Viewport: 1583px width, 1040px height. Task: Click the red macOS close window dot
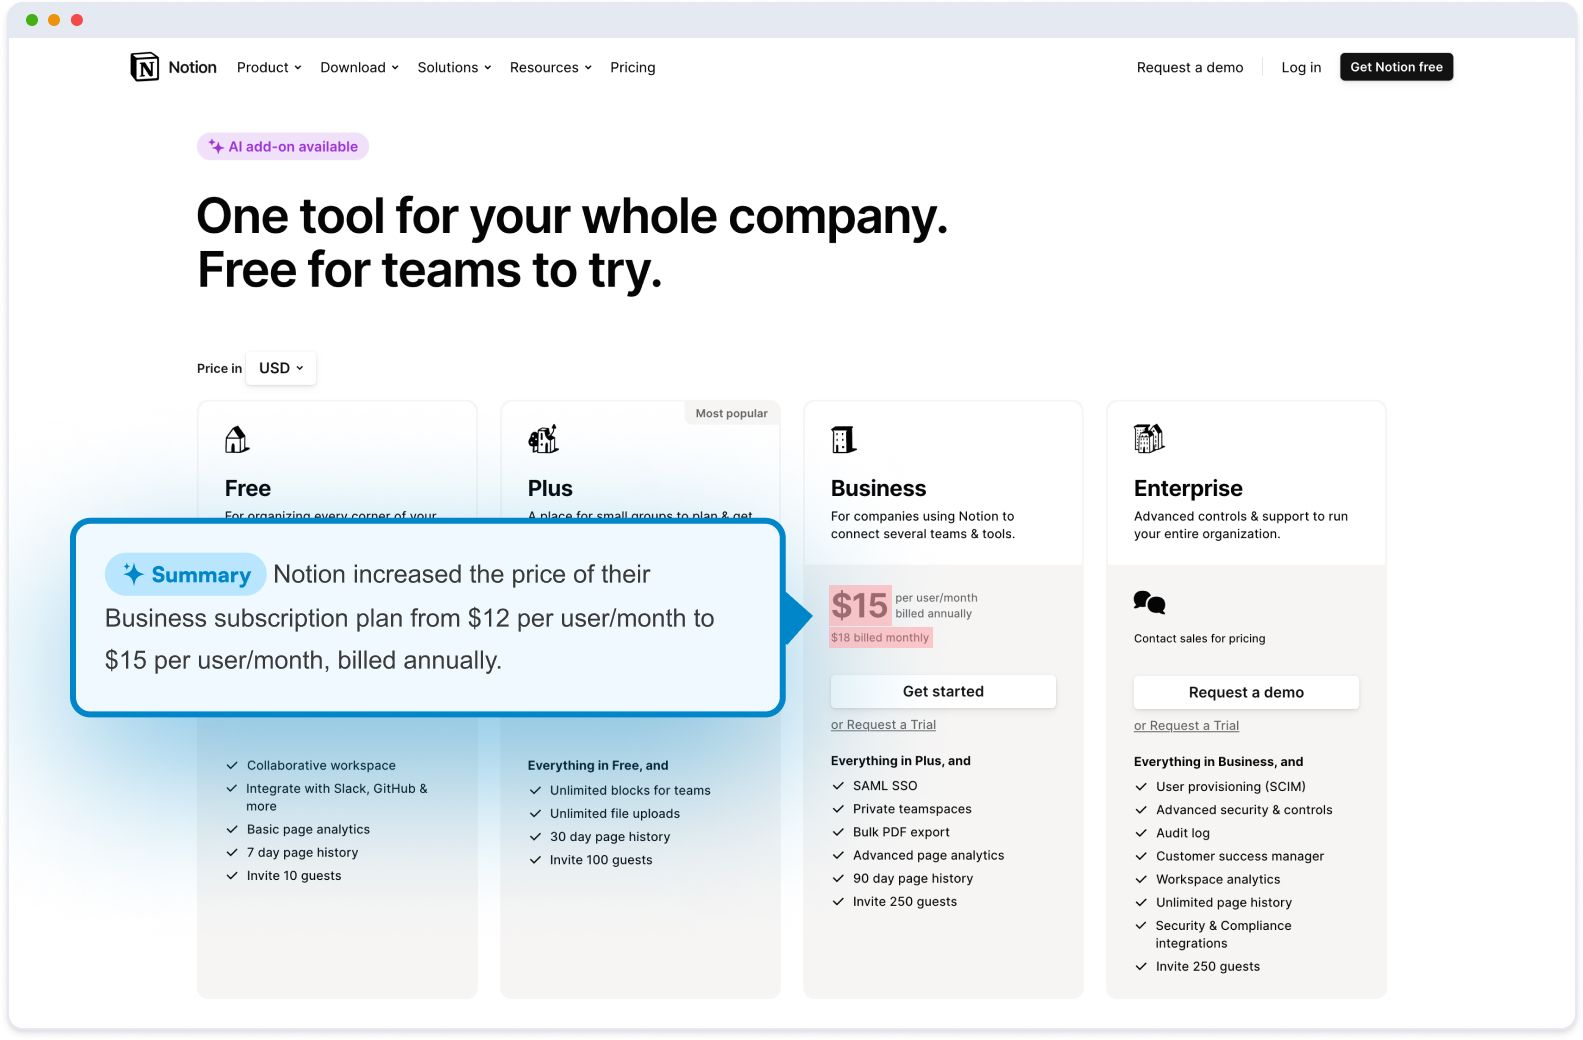pos(77,20)
